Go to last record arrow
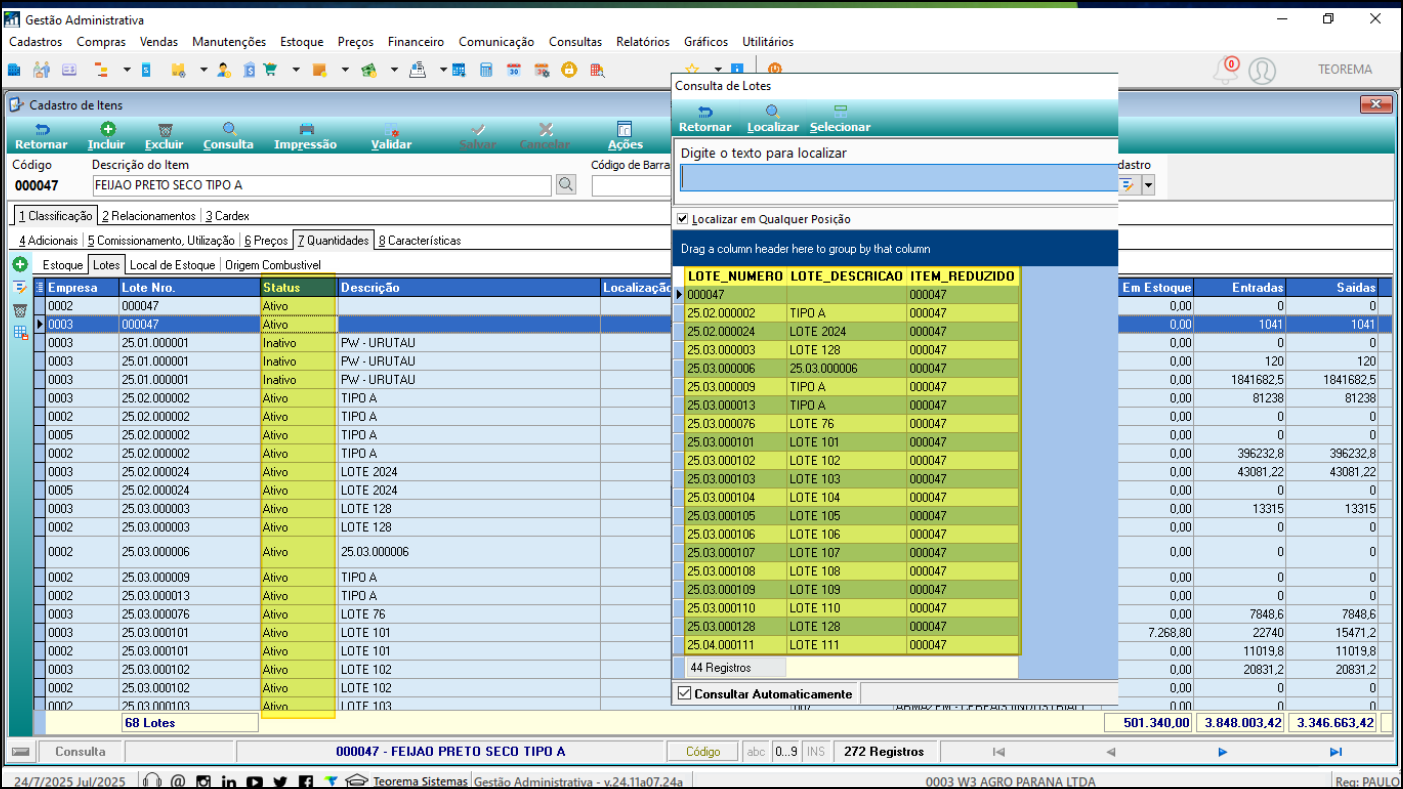1403x789 pixels. [1335, 752]
